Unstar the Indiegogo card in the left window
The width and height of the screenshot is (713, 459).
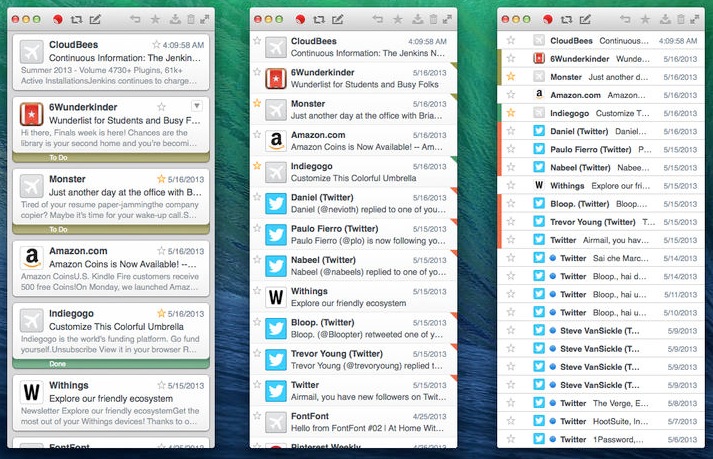pyautogui.click(x=161, y=313)
